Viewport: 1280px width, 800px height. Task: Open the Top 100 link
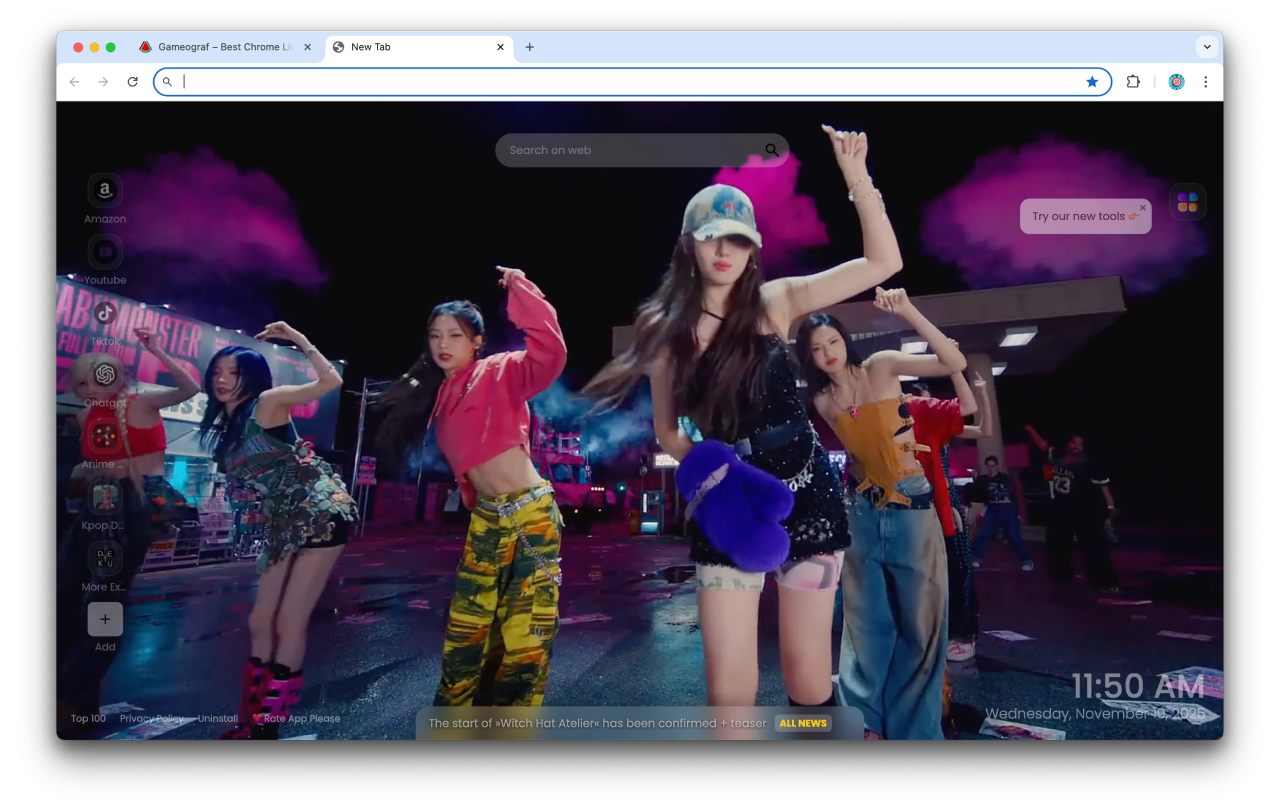point(88,719)
